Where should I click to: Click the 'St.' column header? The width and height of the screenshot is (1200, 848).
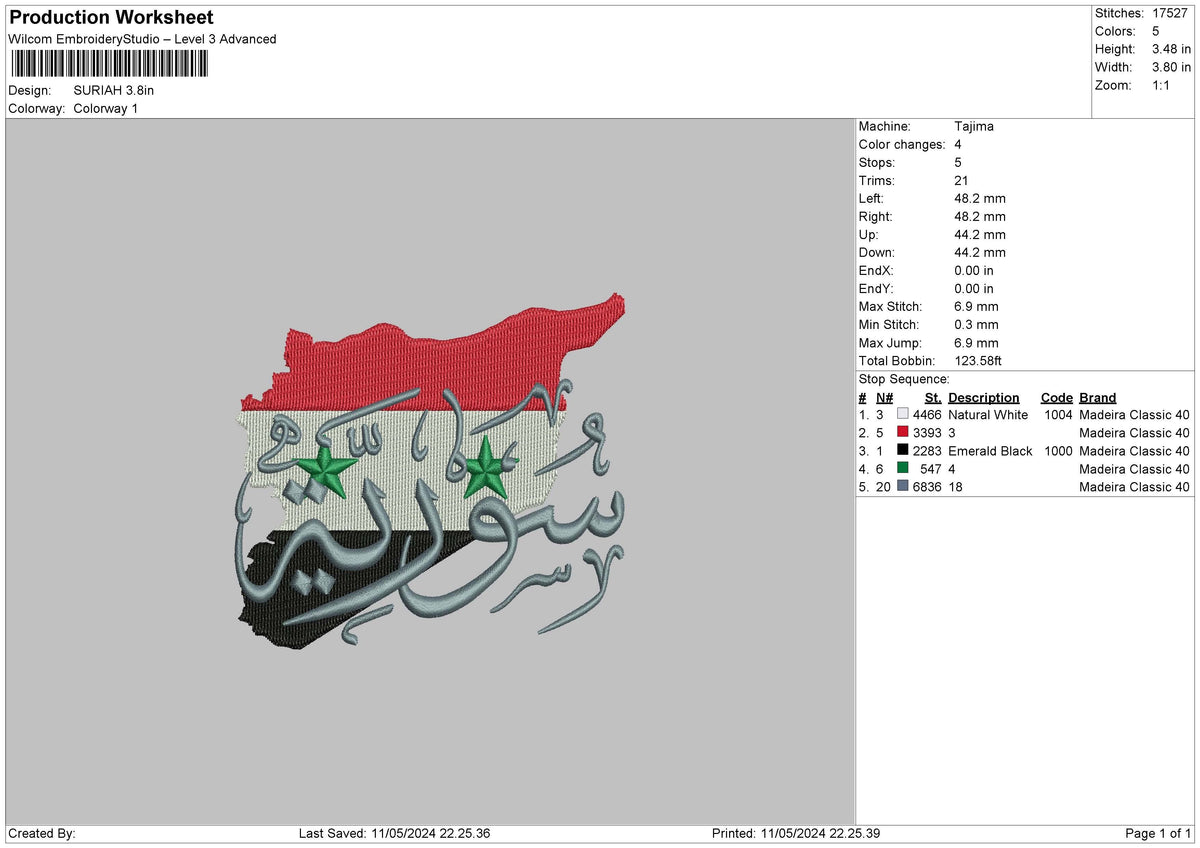[934, 398]
